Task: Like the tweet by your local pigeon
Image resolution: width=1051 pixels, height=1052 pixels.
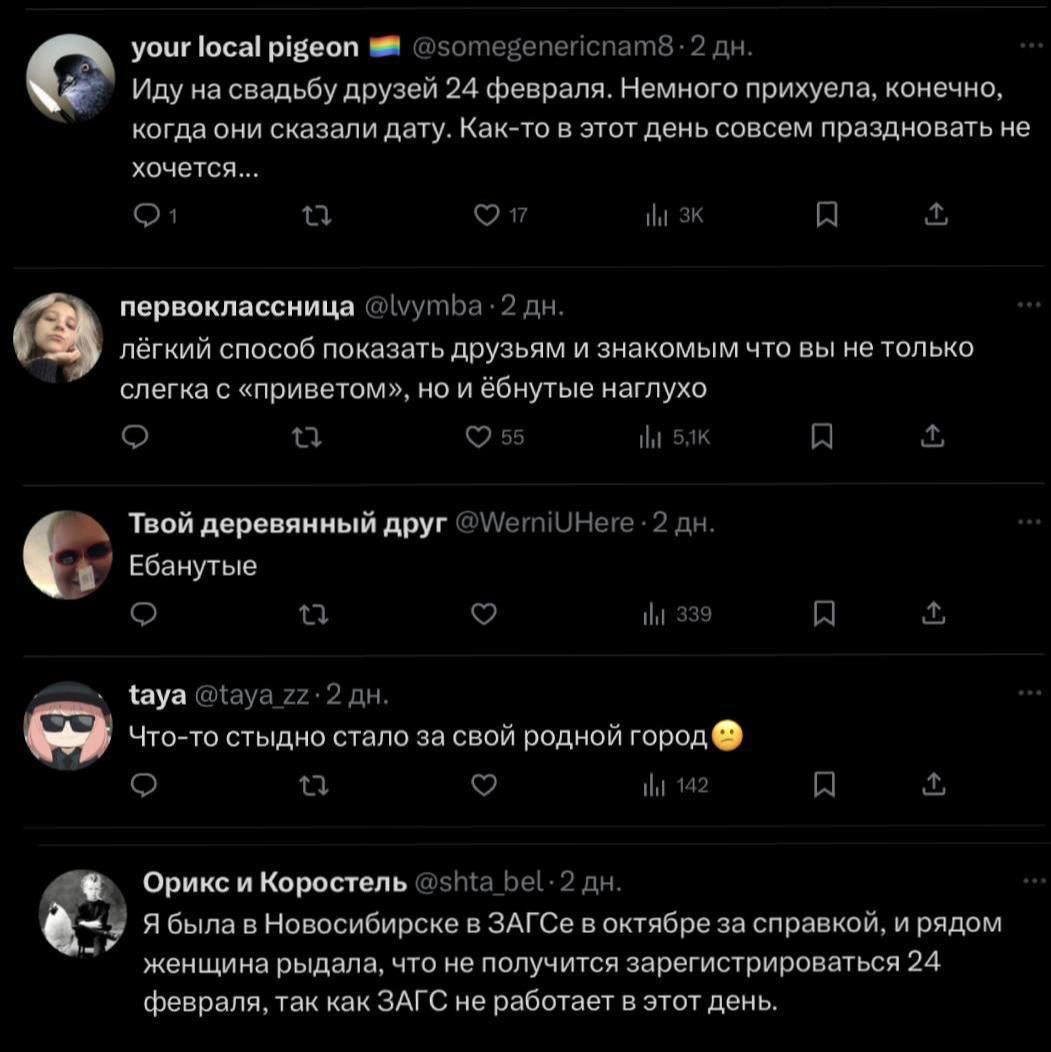Action: coord(489,214)
